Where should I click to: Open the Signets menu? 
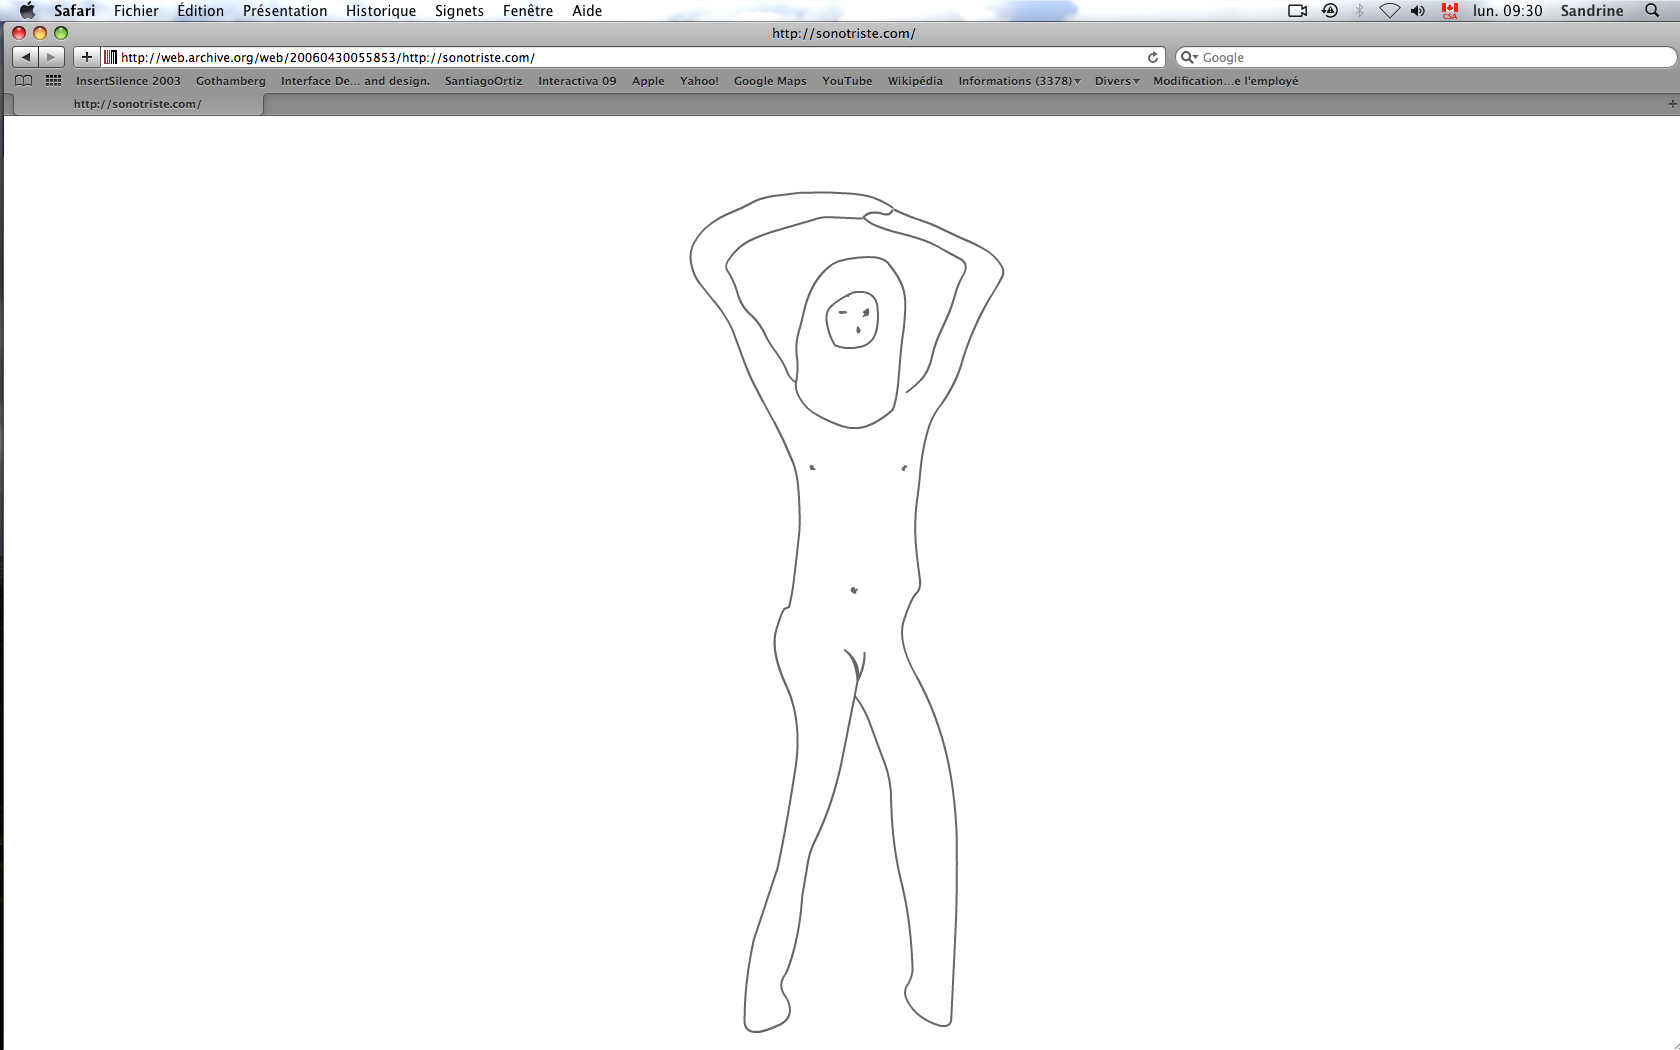click(x=459, y=11)
